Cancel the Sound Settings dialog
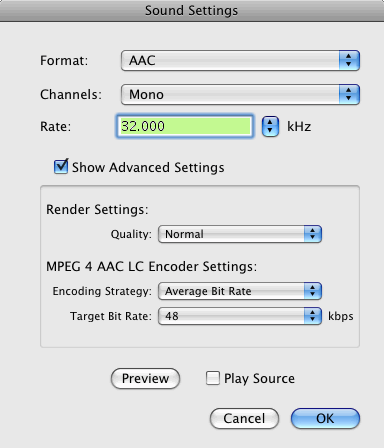 pos(244,418)
